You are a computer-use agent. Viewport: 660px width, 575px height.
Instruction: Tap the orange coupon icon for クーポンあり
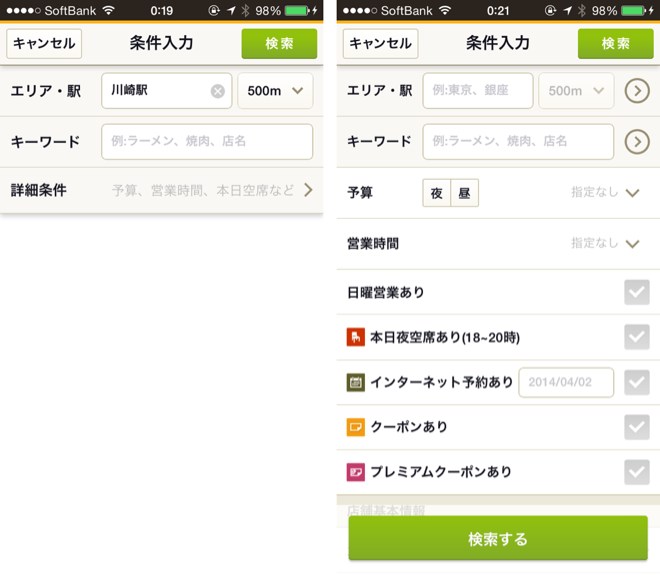(x=356, y=427)
